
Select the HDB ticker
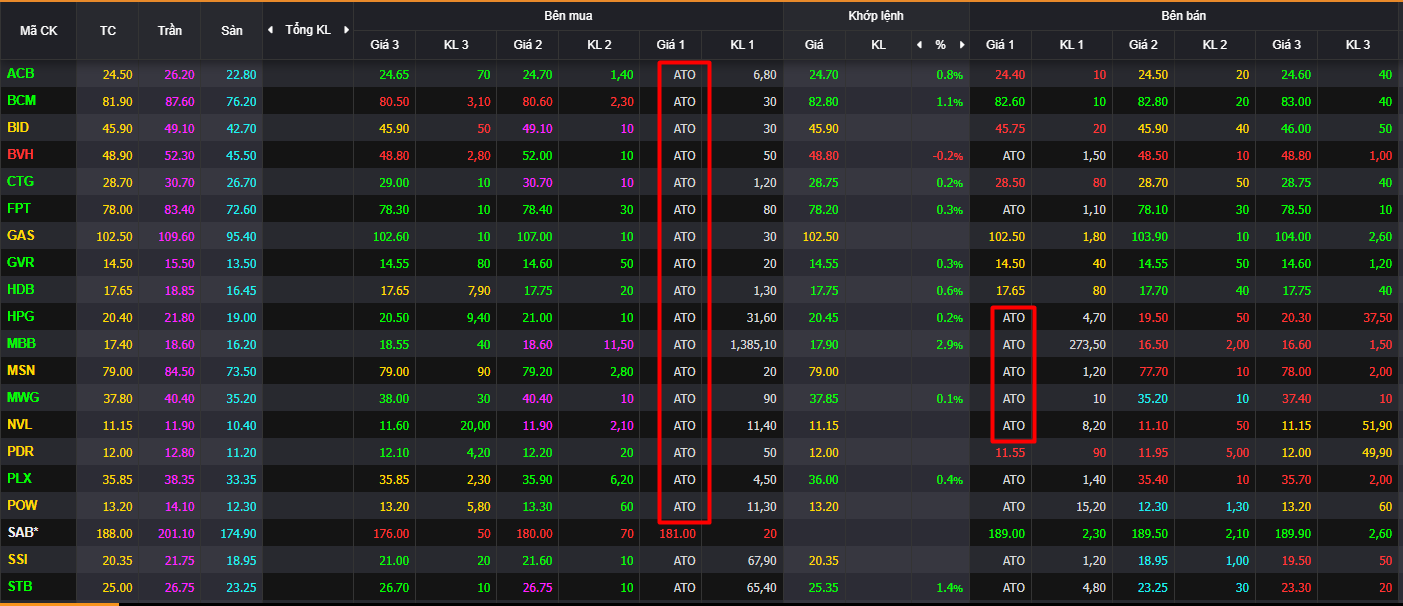tap(20, 290)
